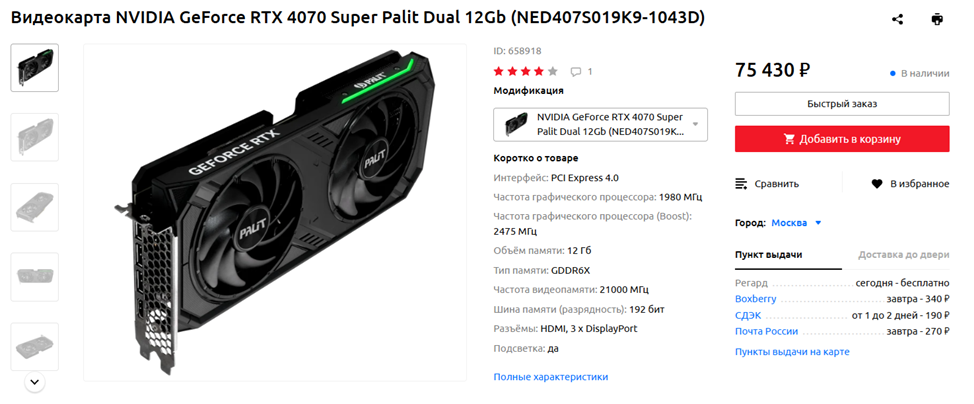This screenshot has width=974, height=404.
Task: Select the second product thumbnail
Action: click(35, 137)
